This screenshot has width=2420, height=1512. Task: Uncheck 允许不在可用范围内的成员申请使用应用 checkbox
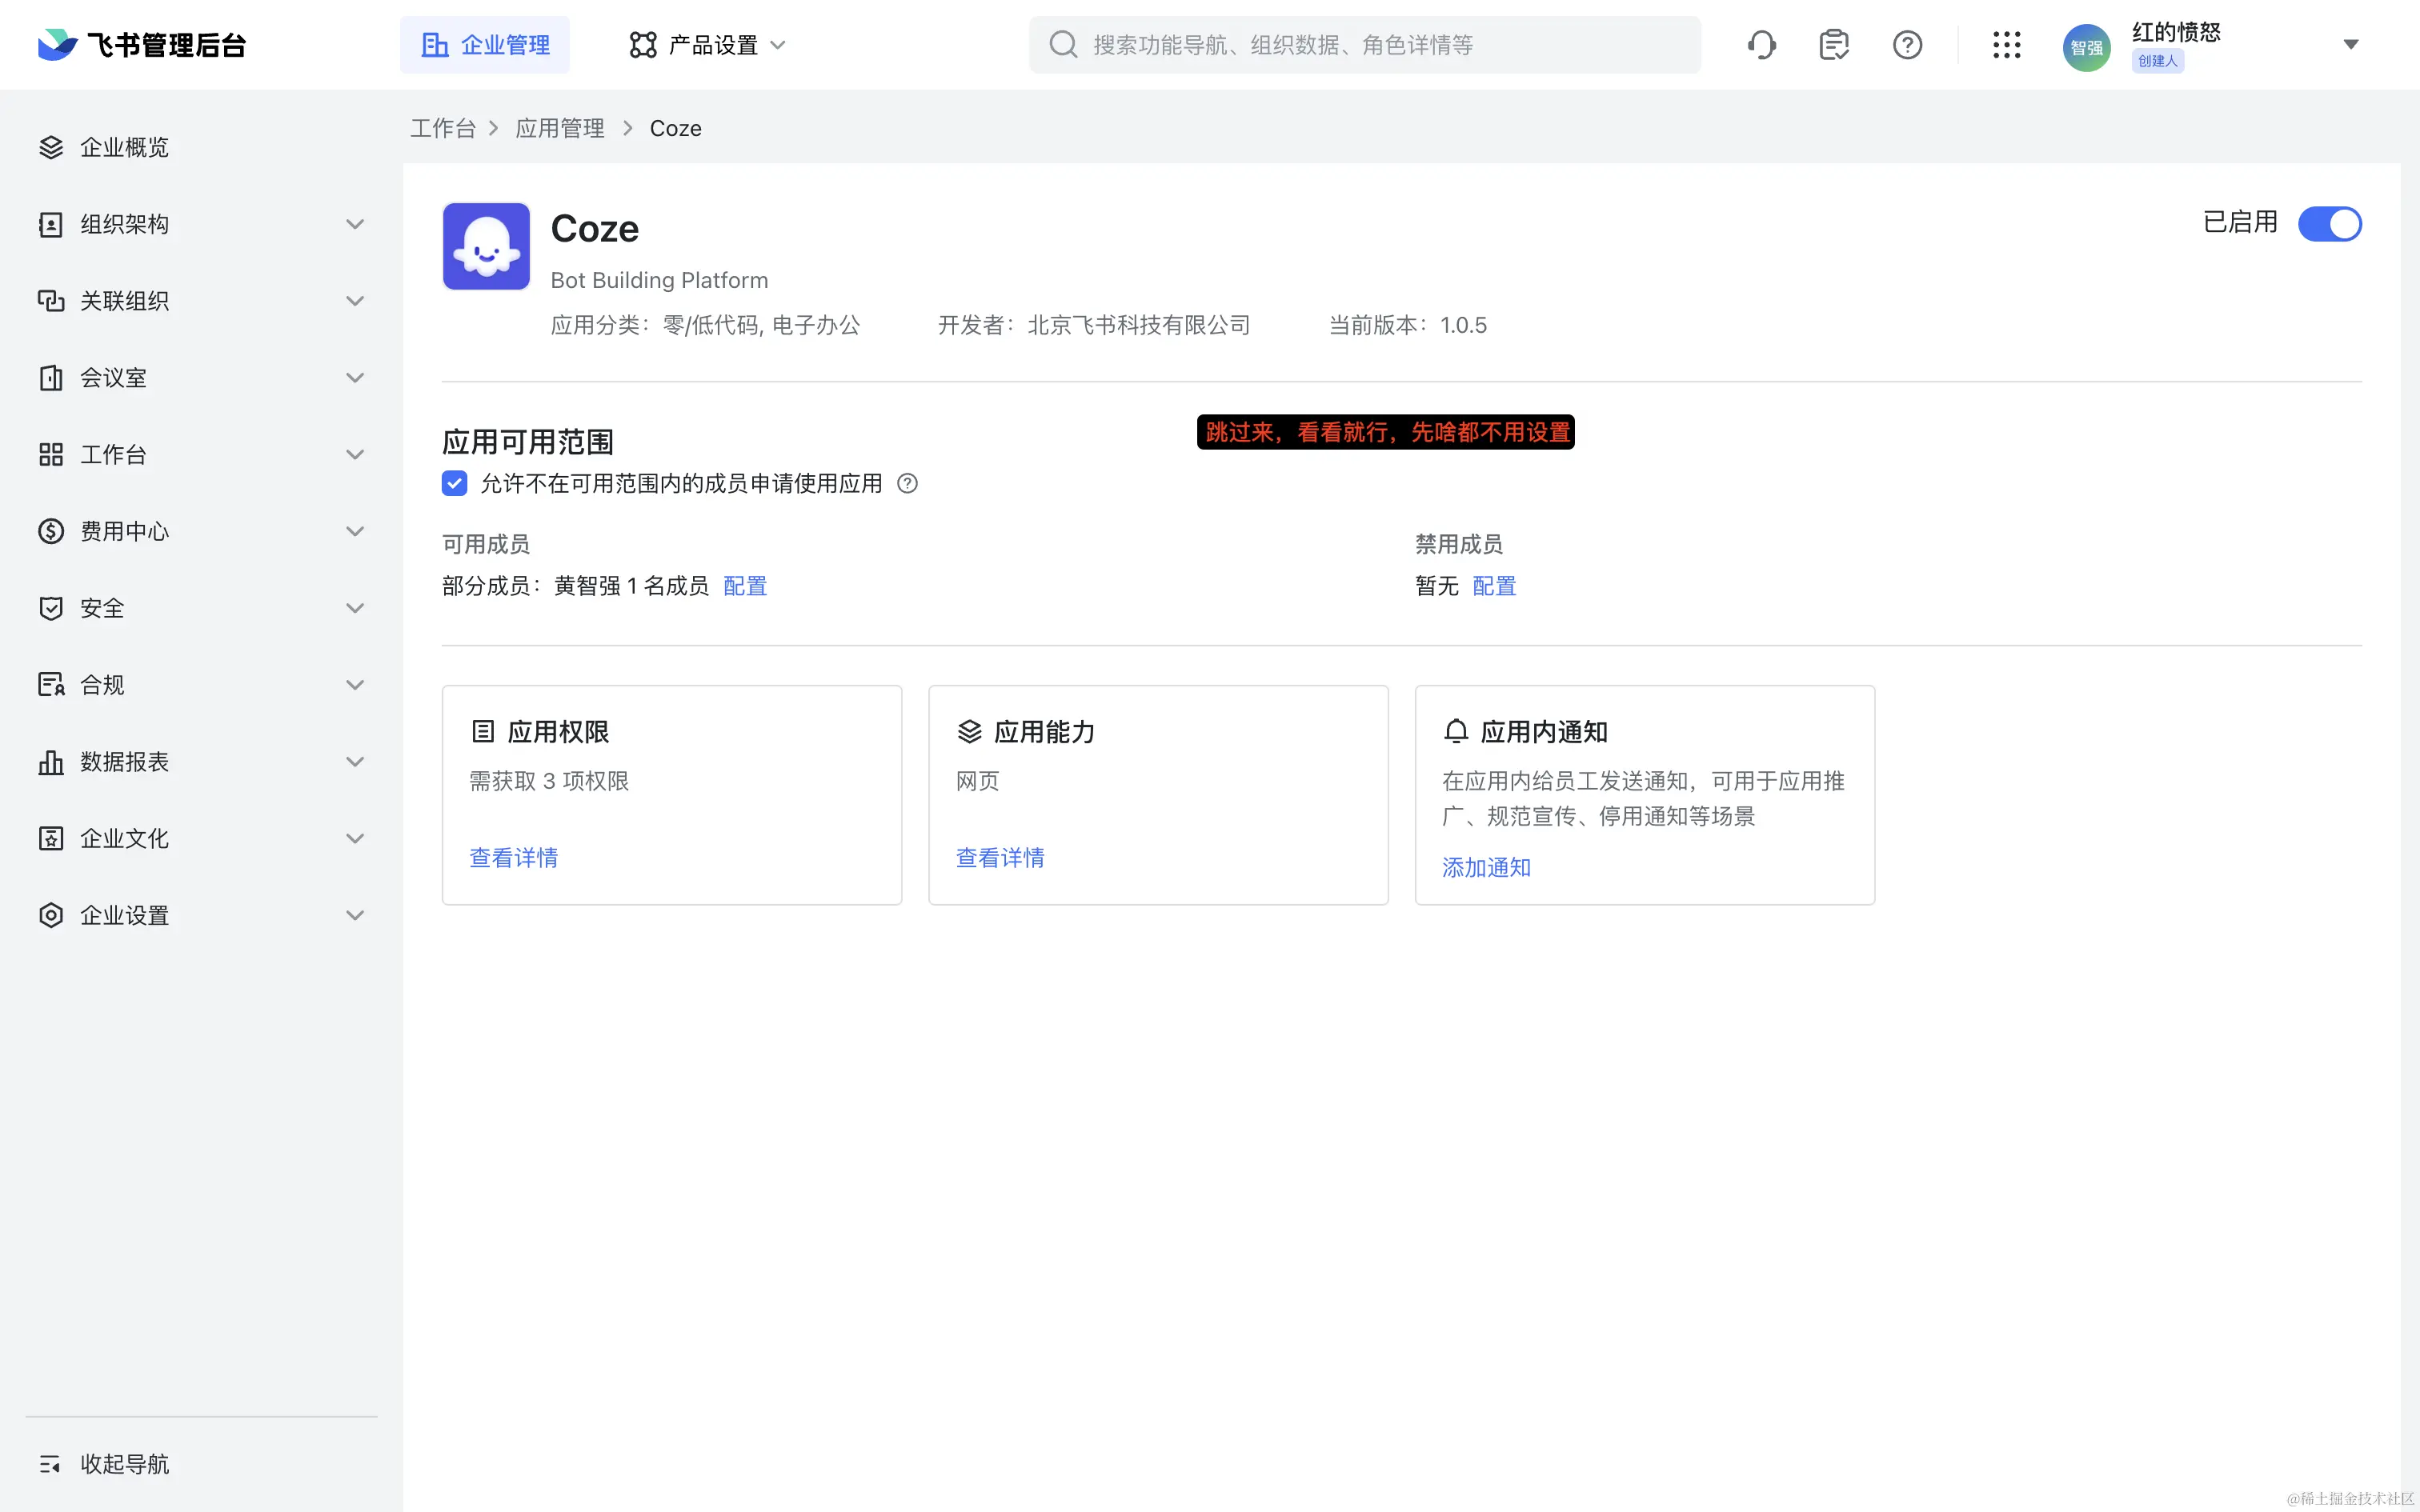pos(455,484)
